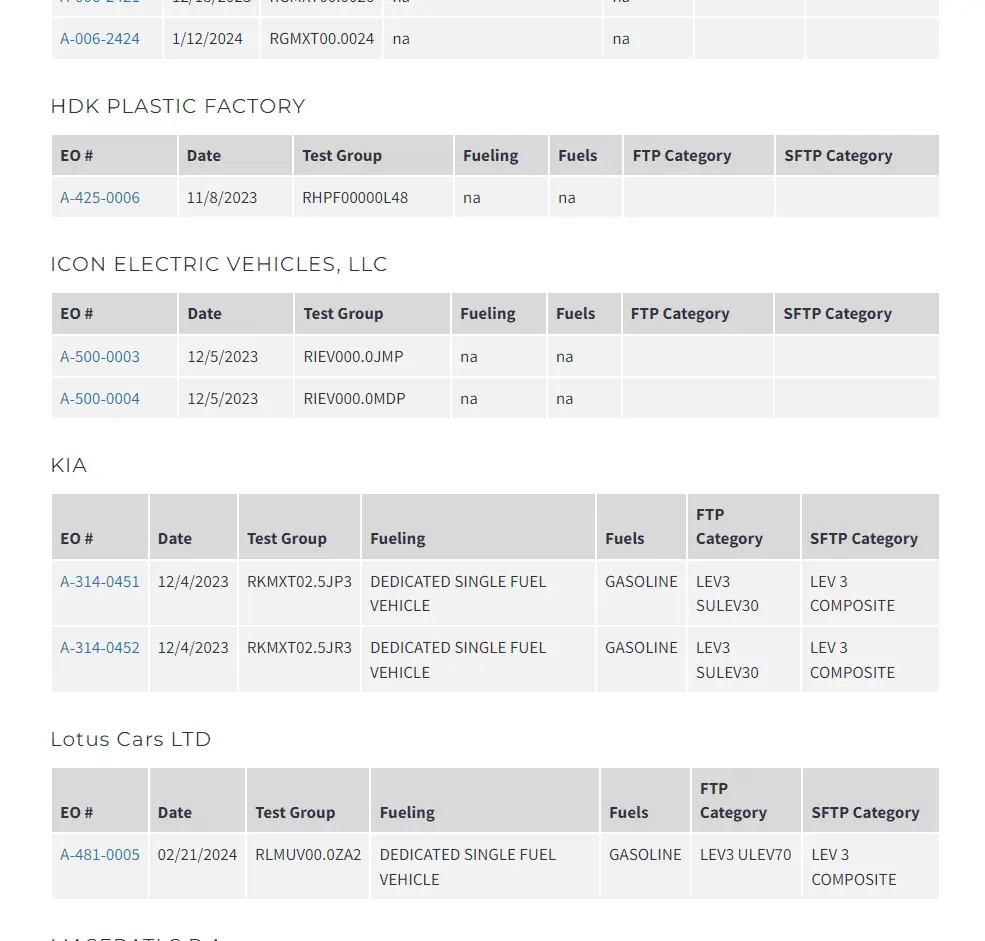
Task: Click the 02/21/2024 date cell
Action: pos(198,854)
